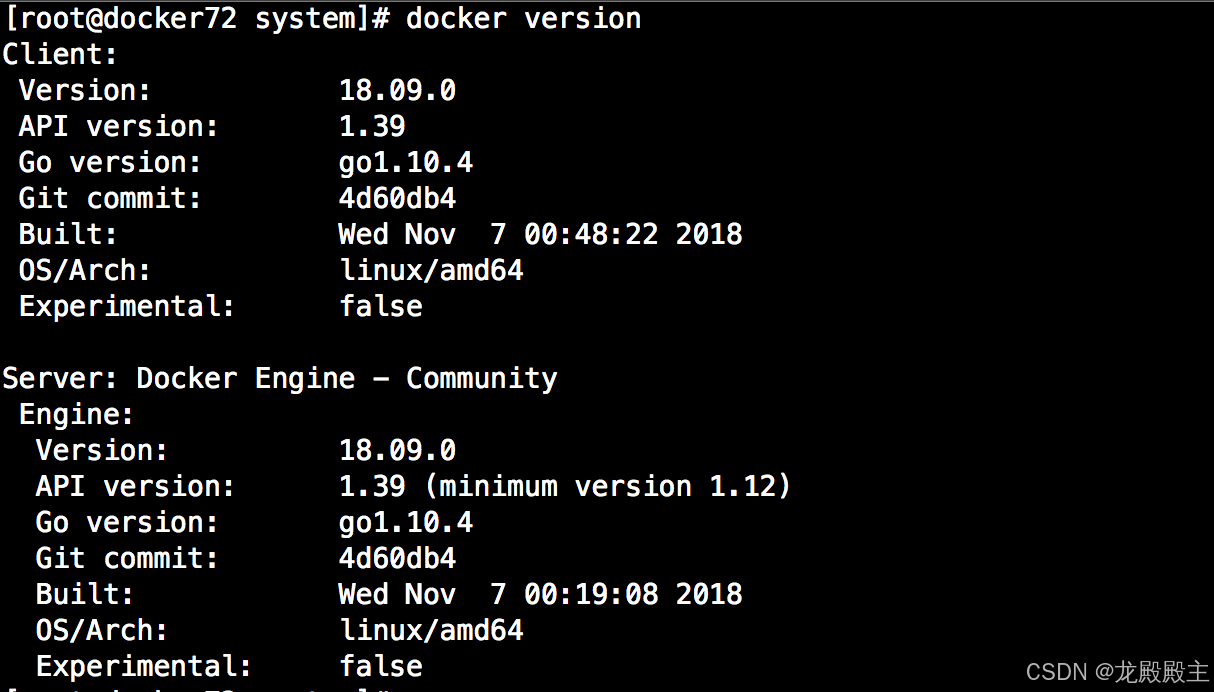Click the docker version command text
Viewport: 1214px width, 692px height.
point(523,18)
